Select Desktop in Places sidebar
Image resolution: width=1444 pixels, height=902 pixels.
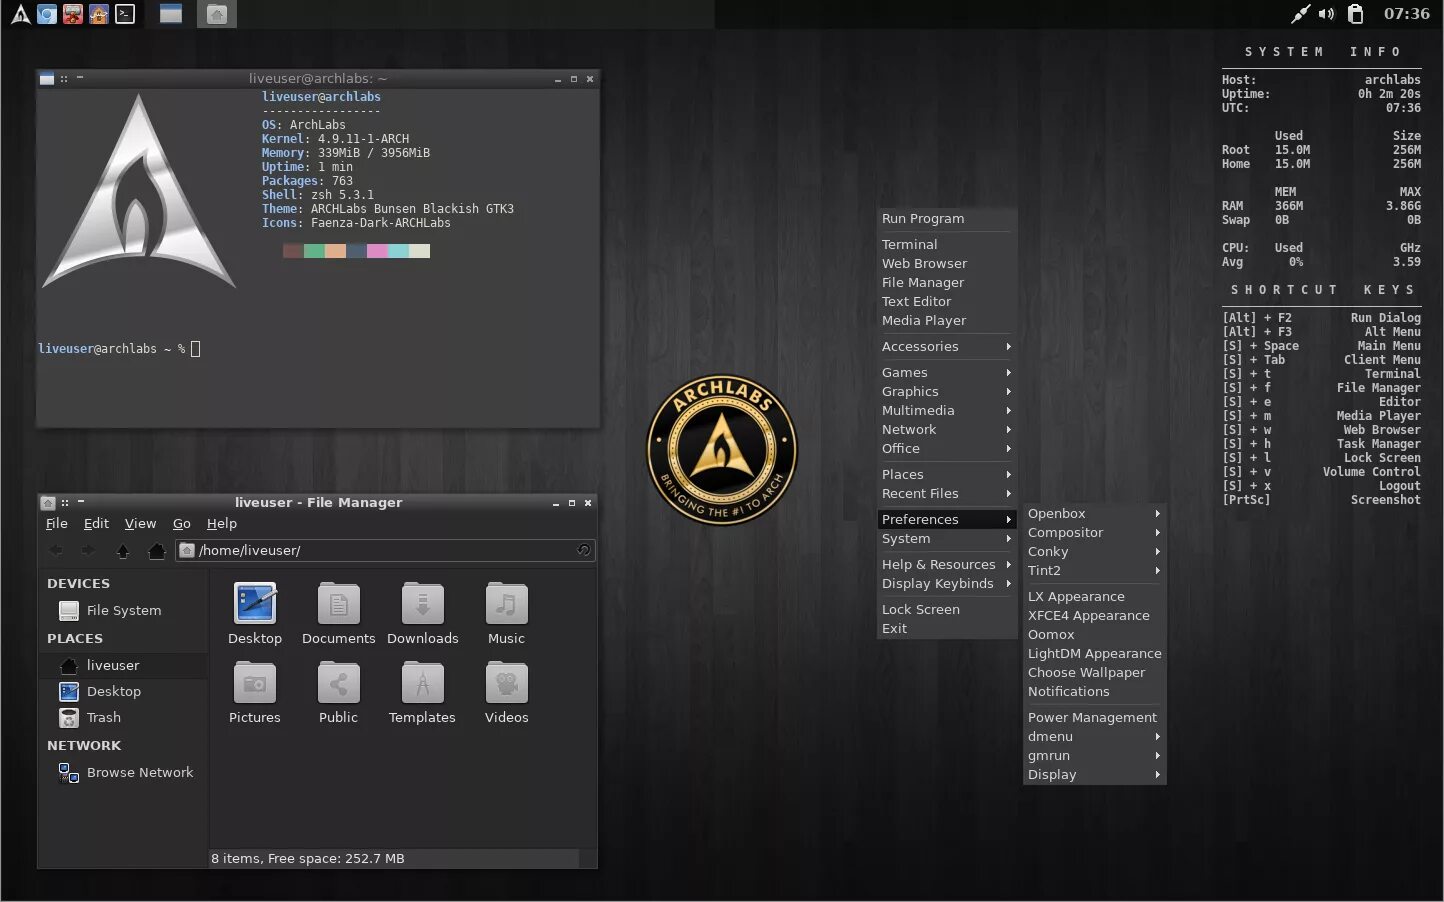tap(123, 691)
